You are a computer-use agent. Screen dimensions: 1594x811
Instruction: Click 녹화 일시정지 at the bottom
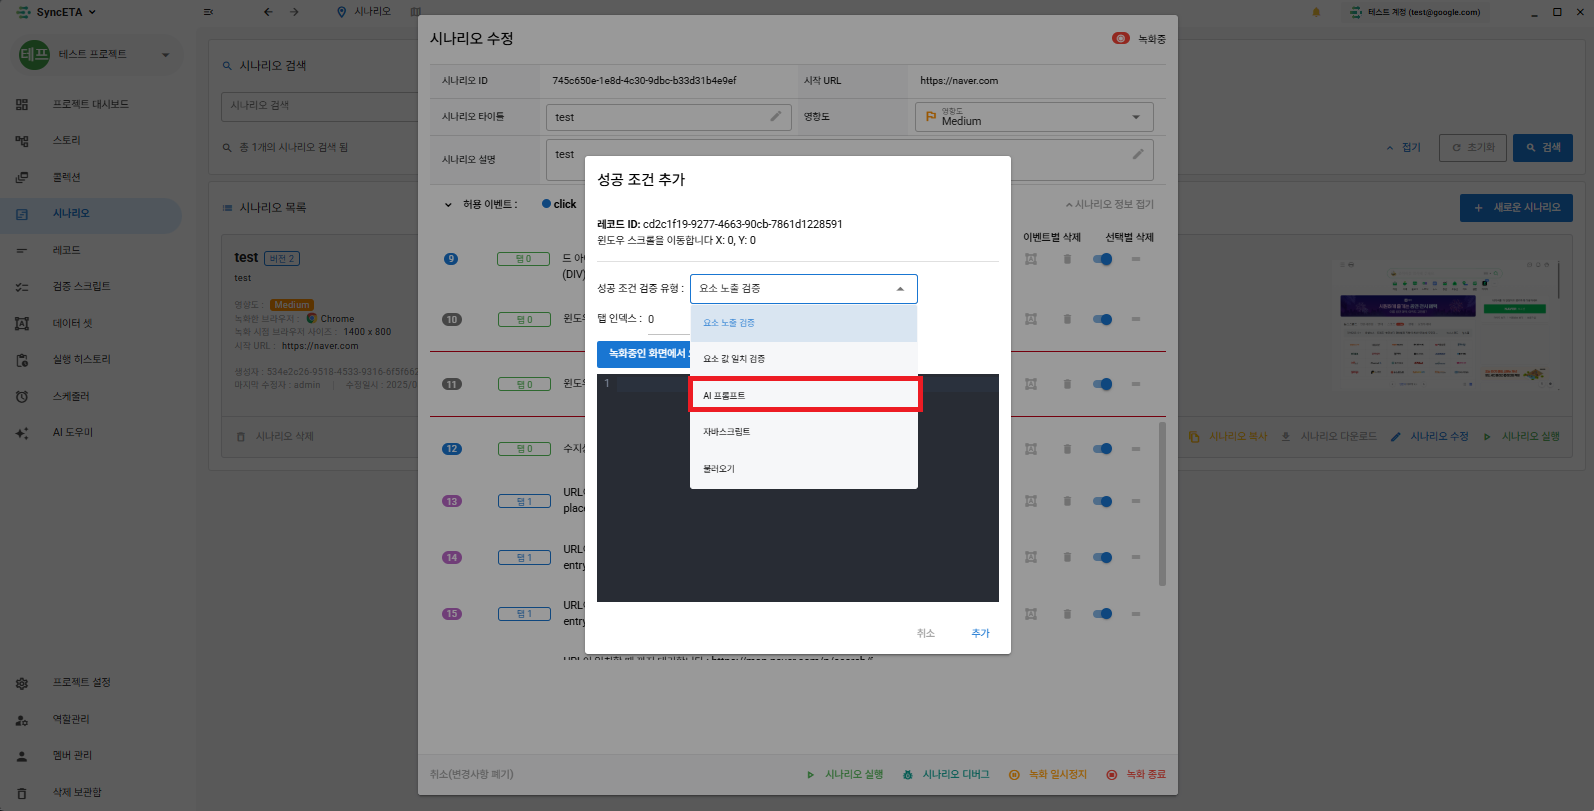[x=1048, y=774]
